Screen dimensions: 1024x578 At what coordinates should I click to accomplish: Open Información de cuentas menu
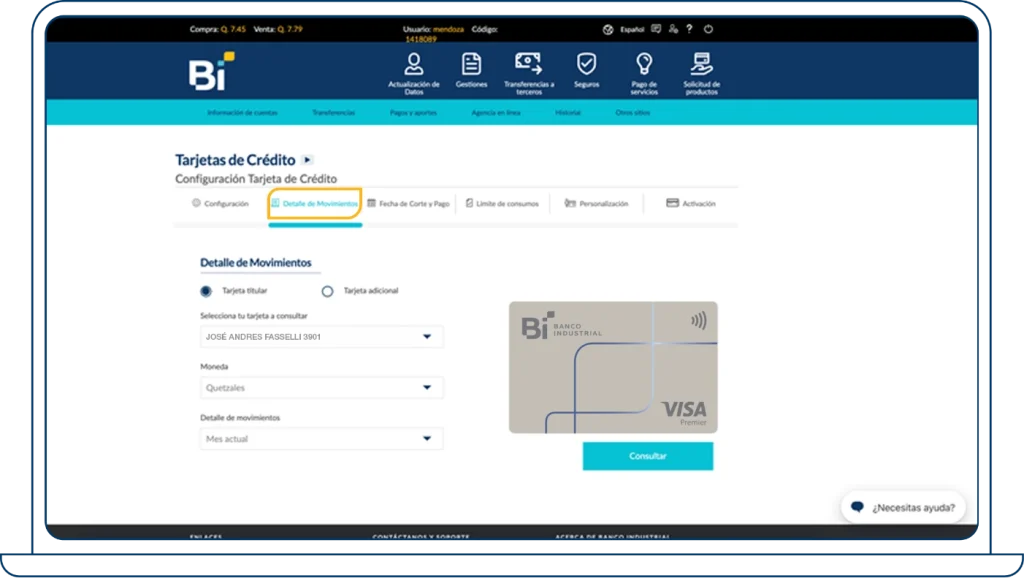[x=242, y=113]
